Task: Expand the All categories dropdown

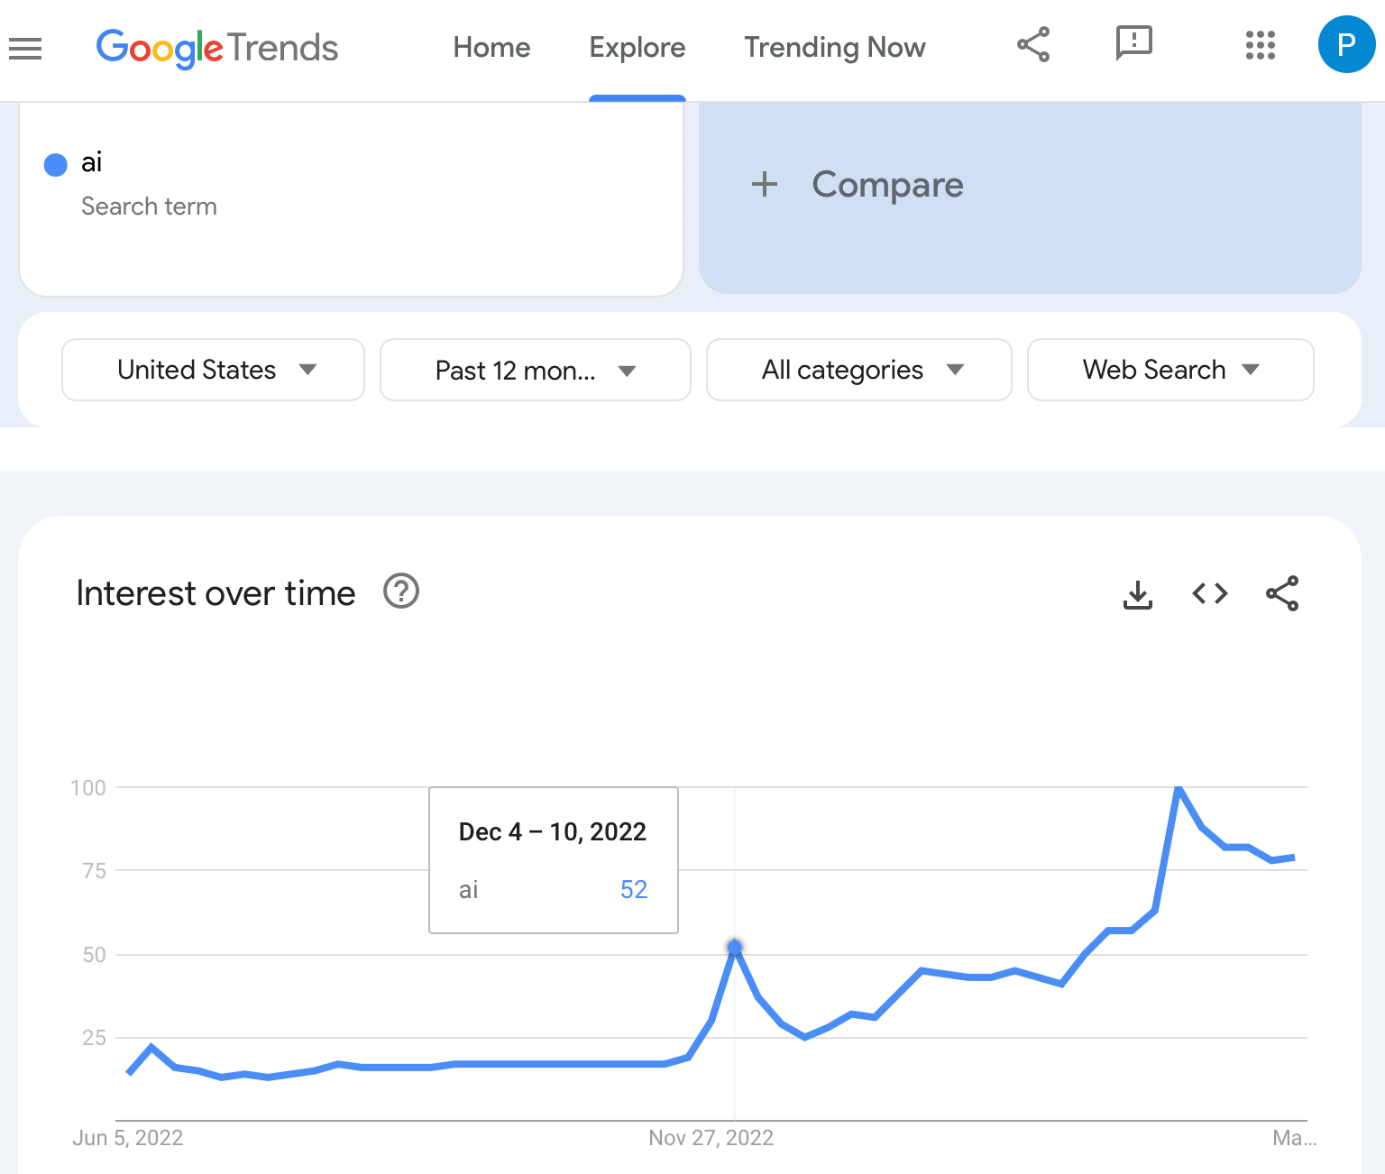Action: click(x=859, y=370)
